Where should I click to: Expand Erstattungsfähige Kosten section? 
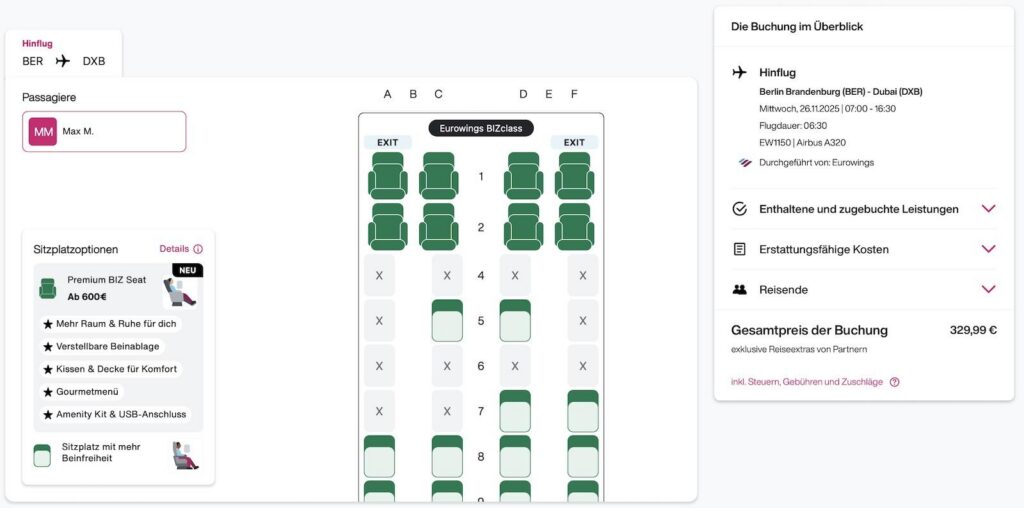864,249
